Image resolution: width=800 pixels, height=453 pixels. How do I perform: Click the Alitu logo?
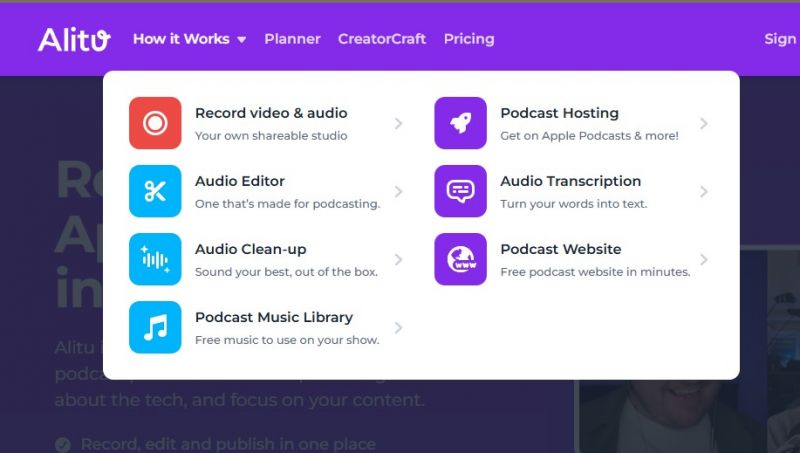(74, 39)
